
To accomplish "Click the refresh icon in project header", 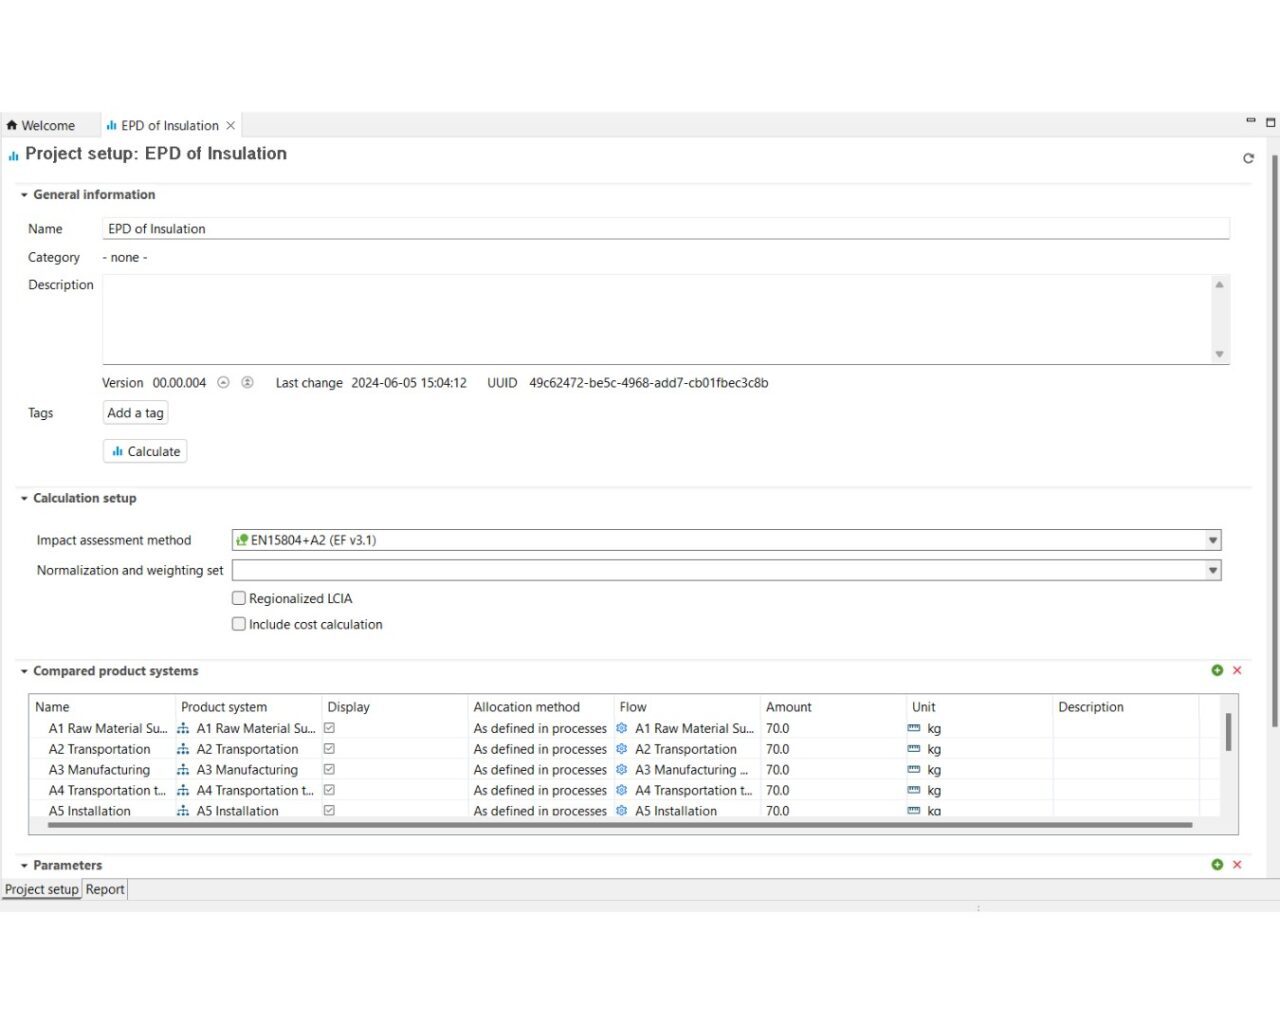I will (x=1248, y=158).
